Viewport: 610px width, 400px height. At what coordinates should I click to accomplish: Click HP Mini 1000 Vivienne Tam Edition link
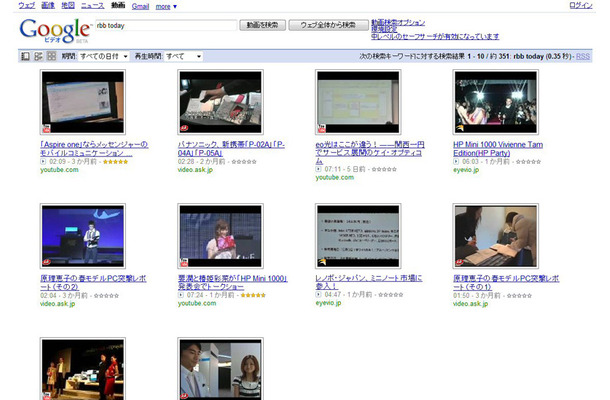[x=498, y=149]
